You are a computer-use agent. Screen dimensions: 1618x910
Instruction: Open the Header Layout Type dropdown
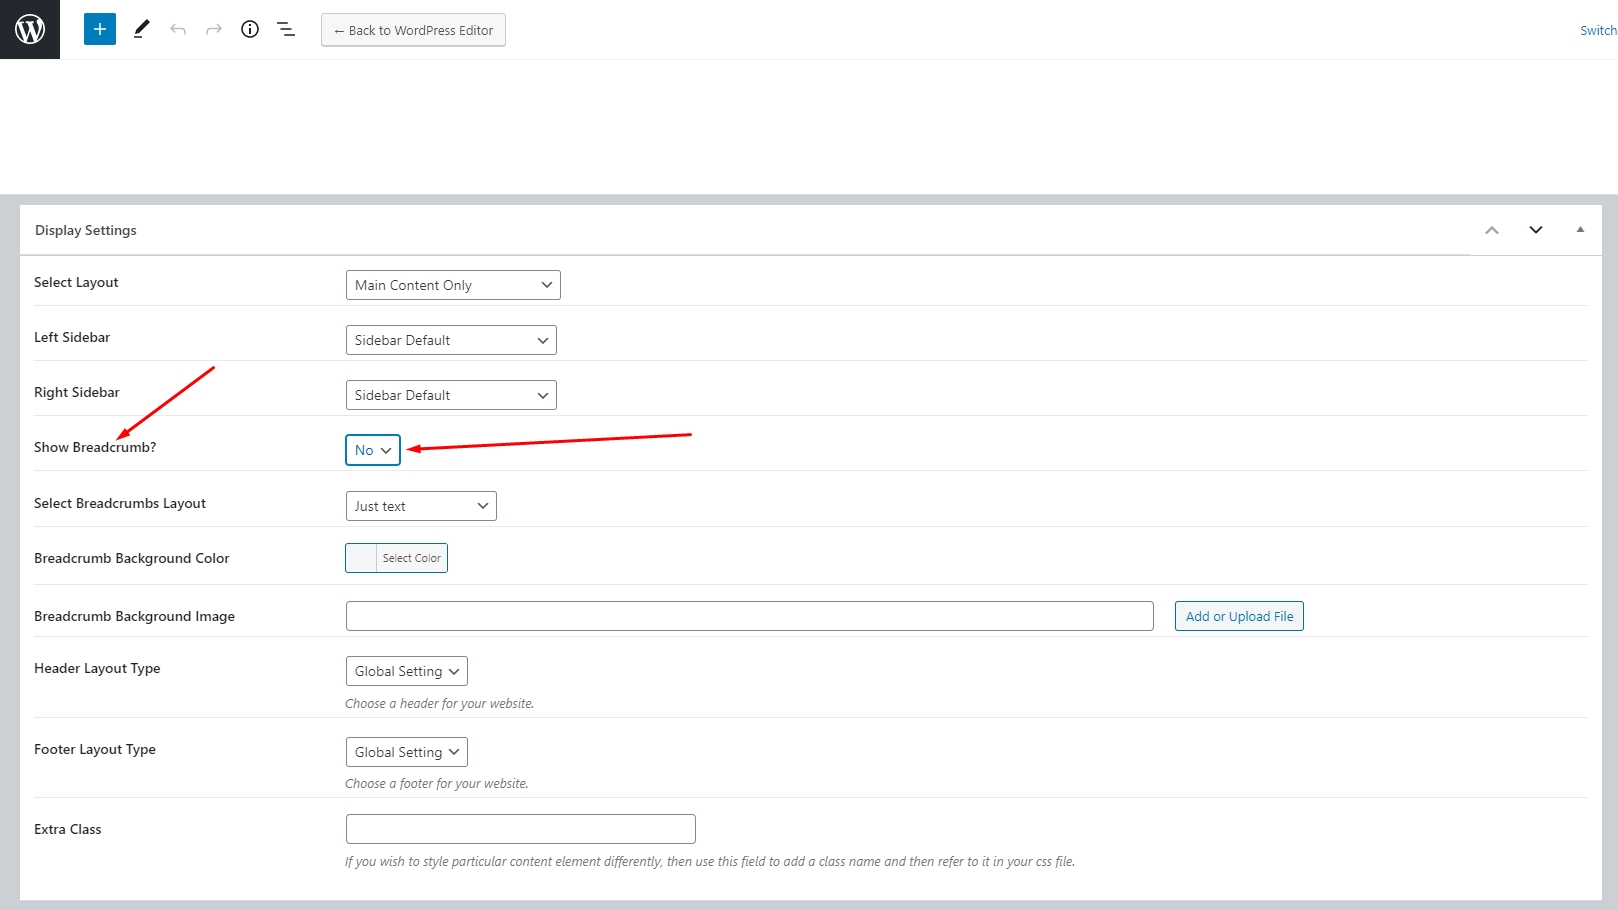click(406, 671)
